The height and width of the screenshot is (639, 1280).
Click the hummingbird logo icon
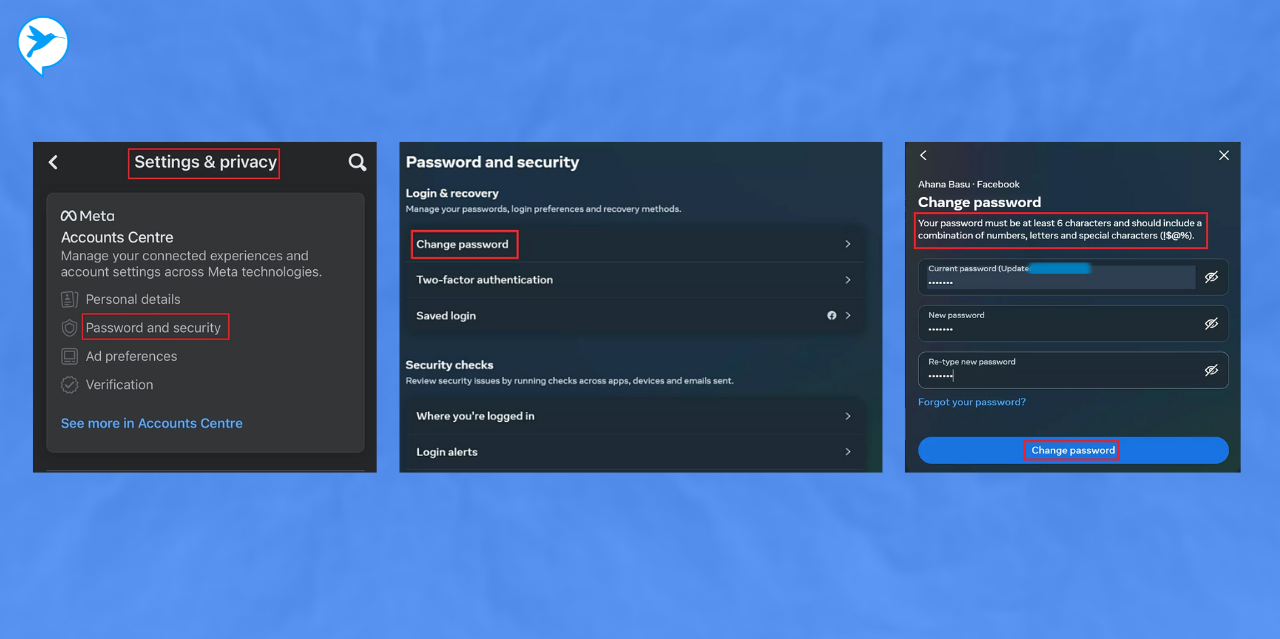(42, 44)
